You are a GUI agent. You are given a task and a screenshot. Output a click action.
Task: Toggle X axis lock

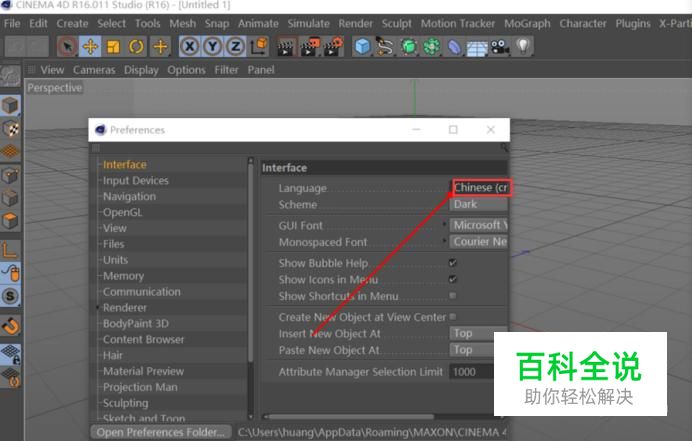tap(190, 46)
